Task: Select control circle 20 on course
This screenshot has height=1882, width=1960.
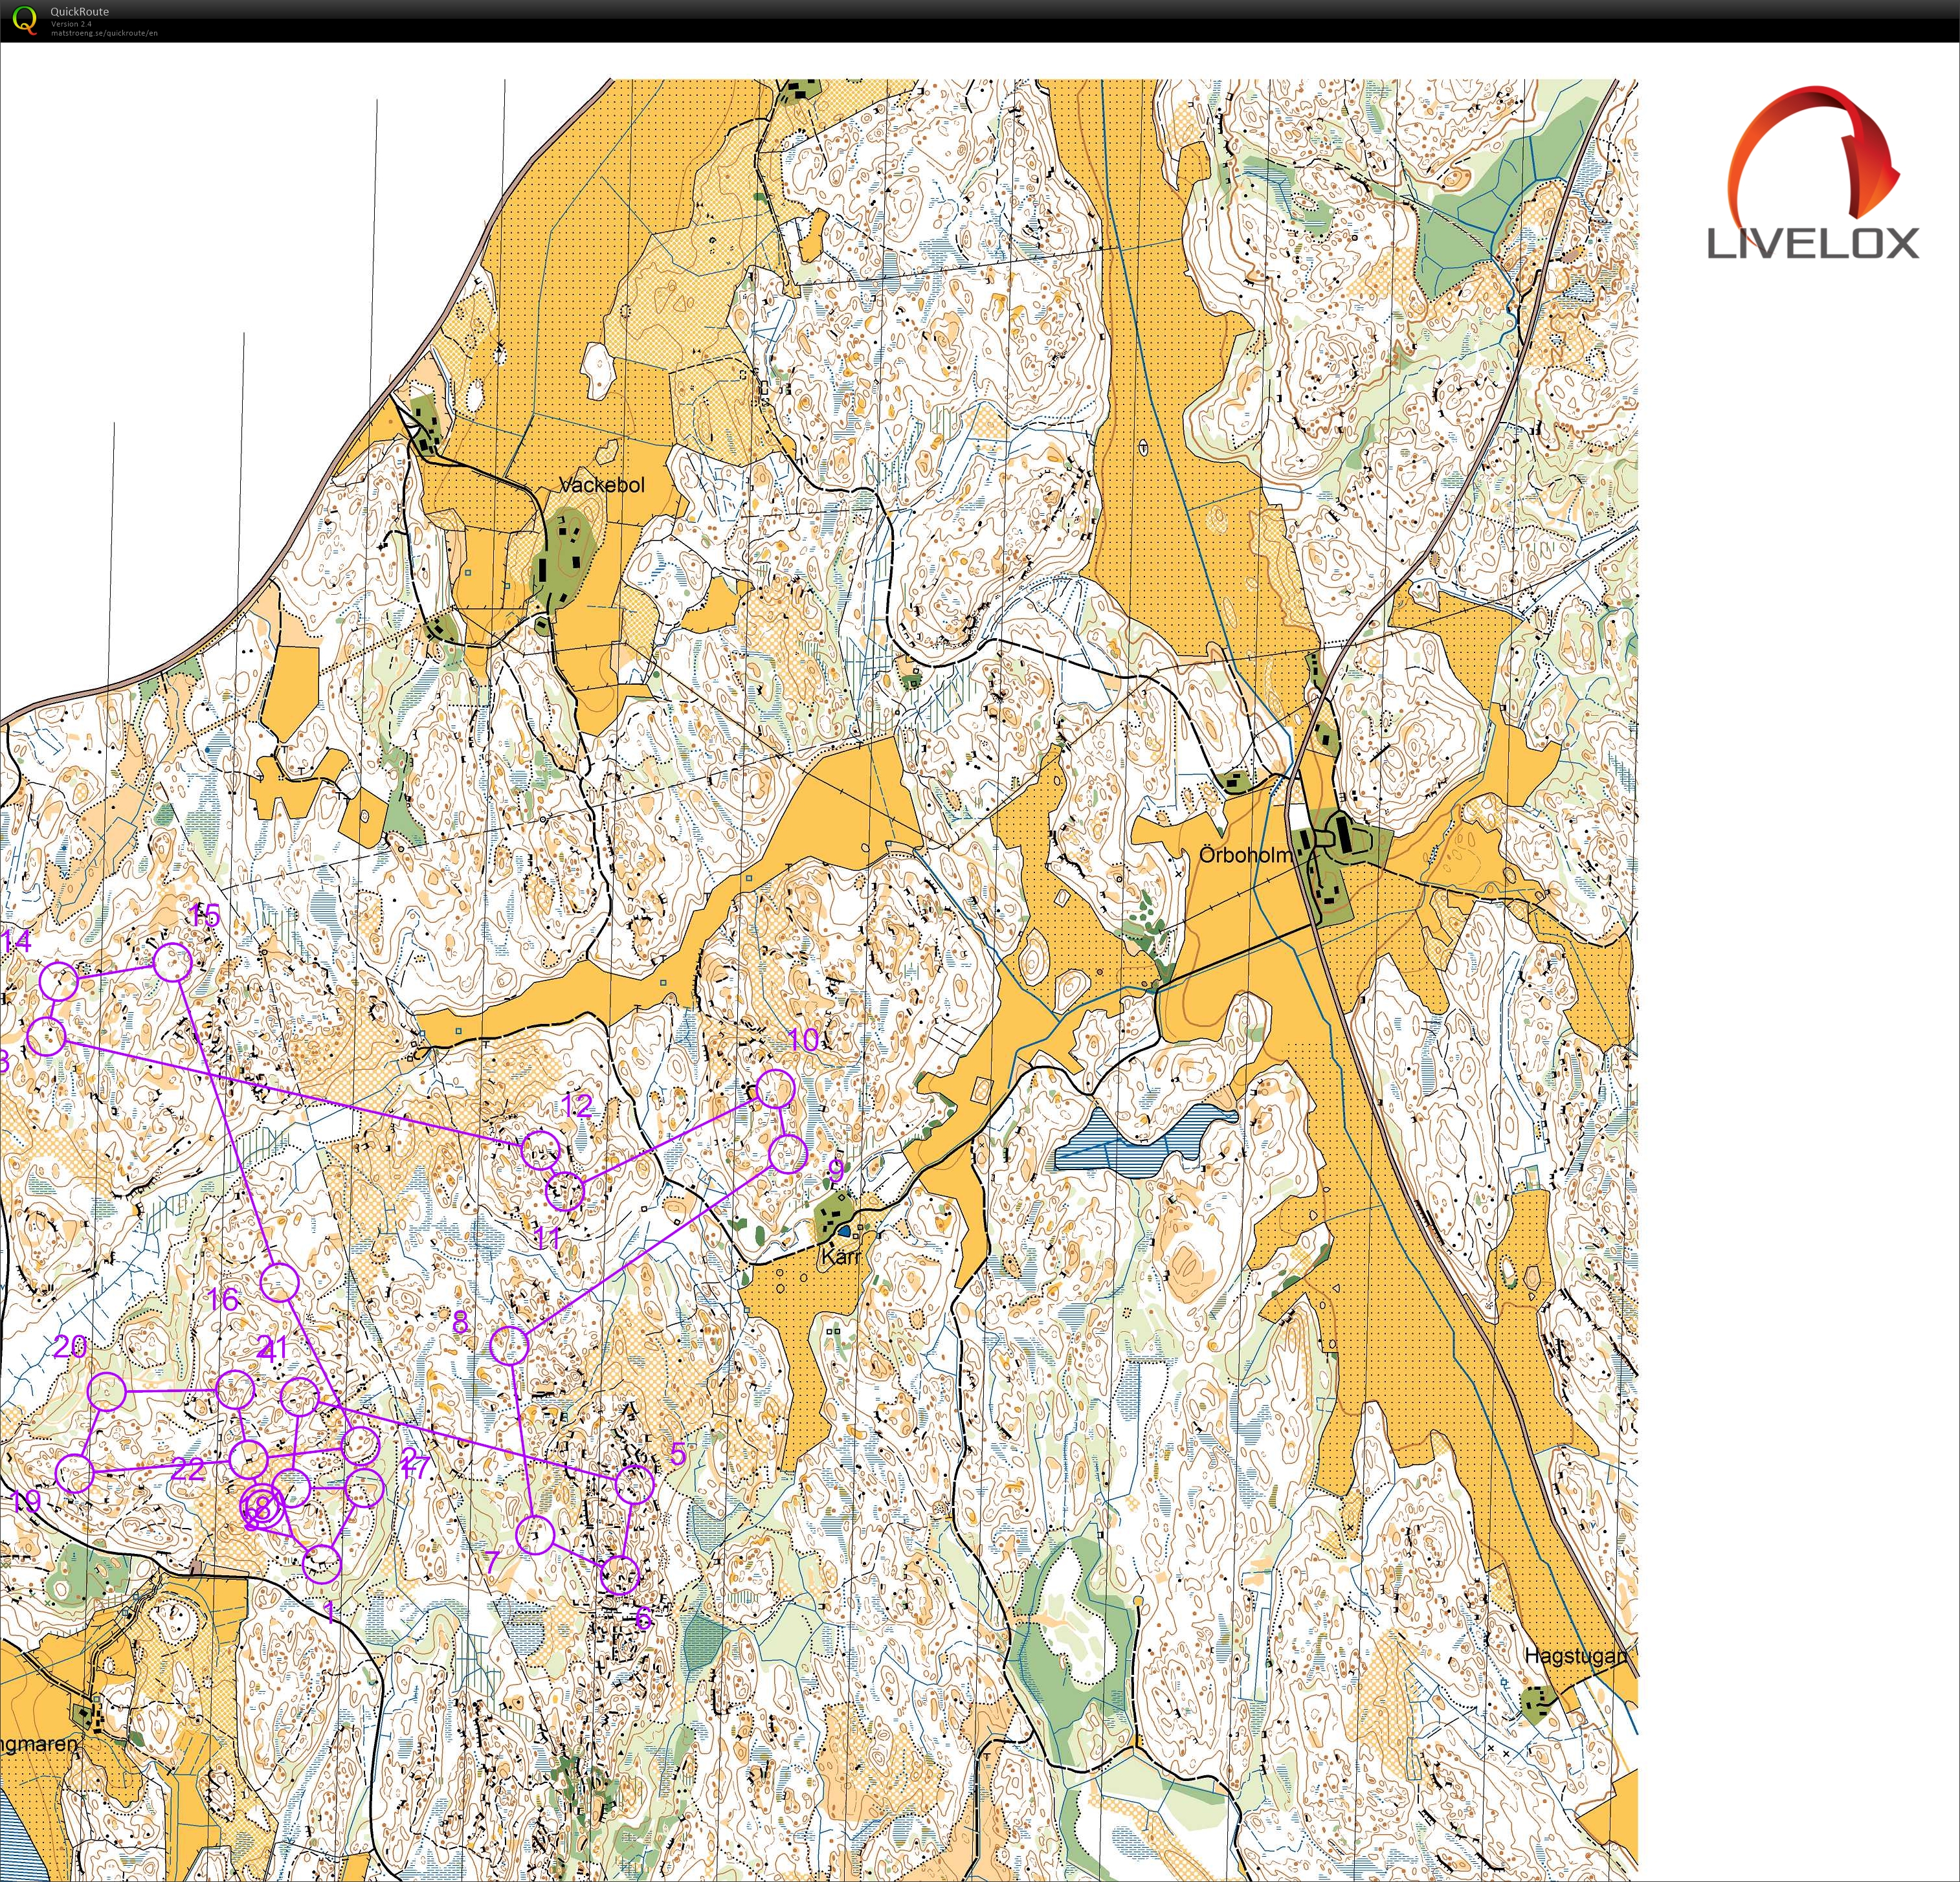Action: click(107, 1392)
